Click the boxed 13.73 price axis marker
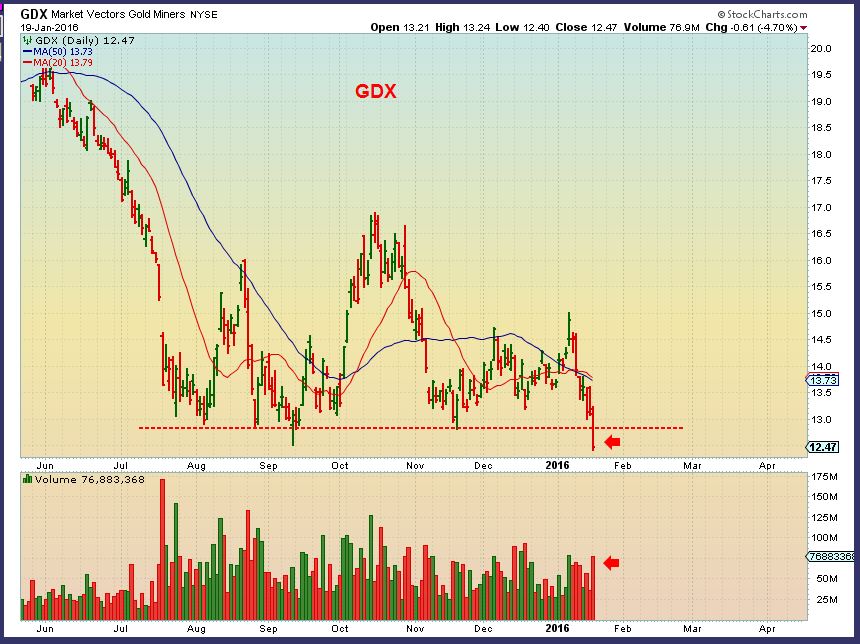860x644 pixels. (x=823, y=380)
